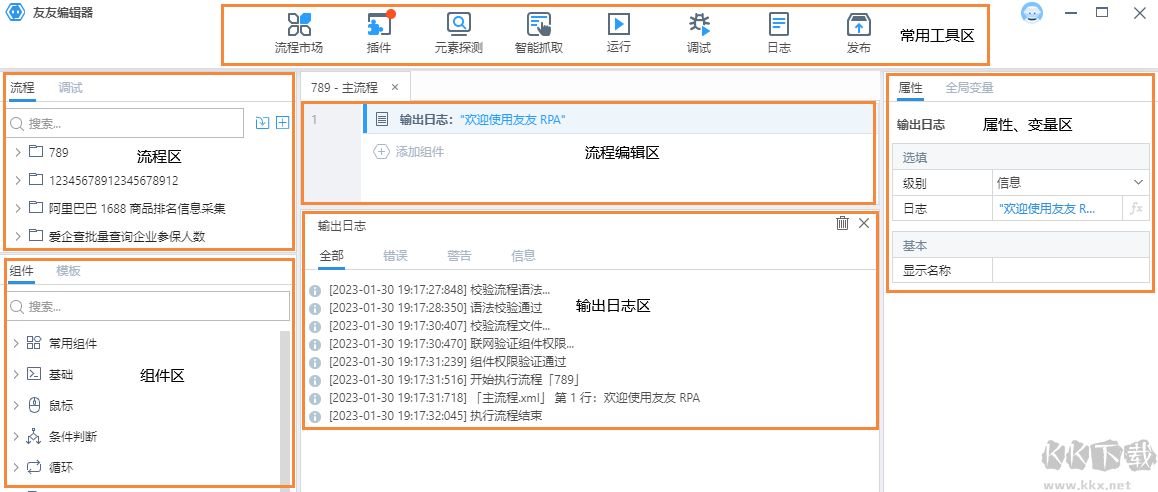Select log line 语法校验通过
1158x492 pixels.
click(x=435, y=308)
